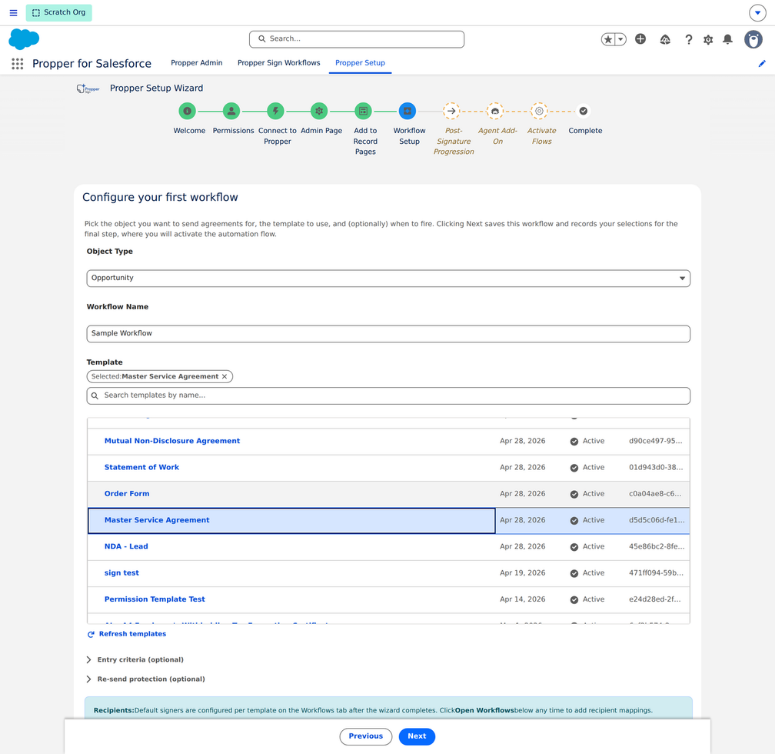Go to the Add to Record Pages step
The height and width of the screenshot is (754, 776).
point(363,111)
